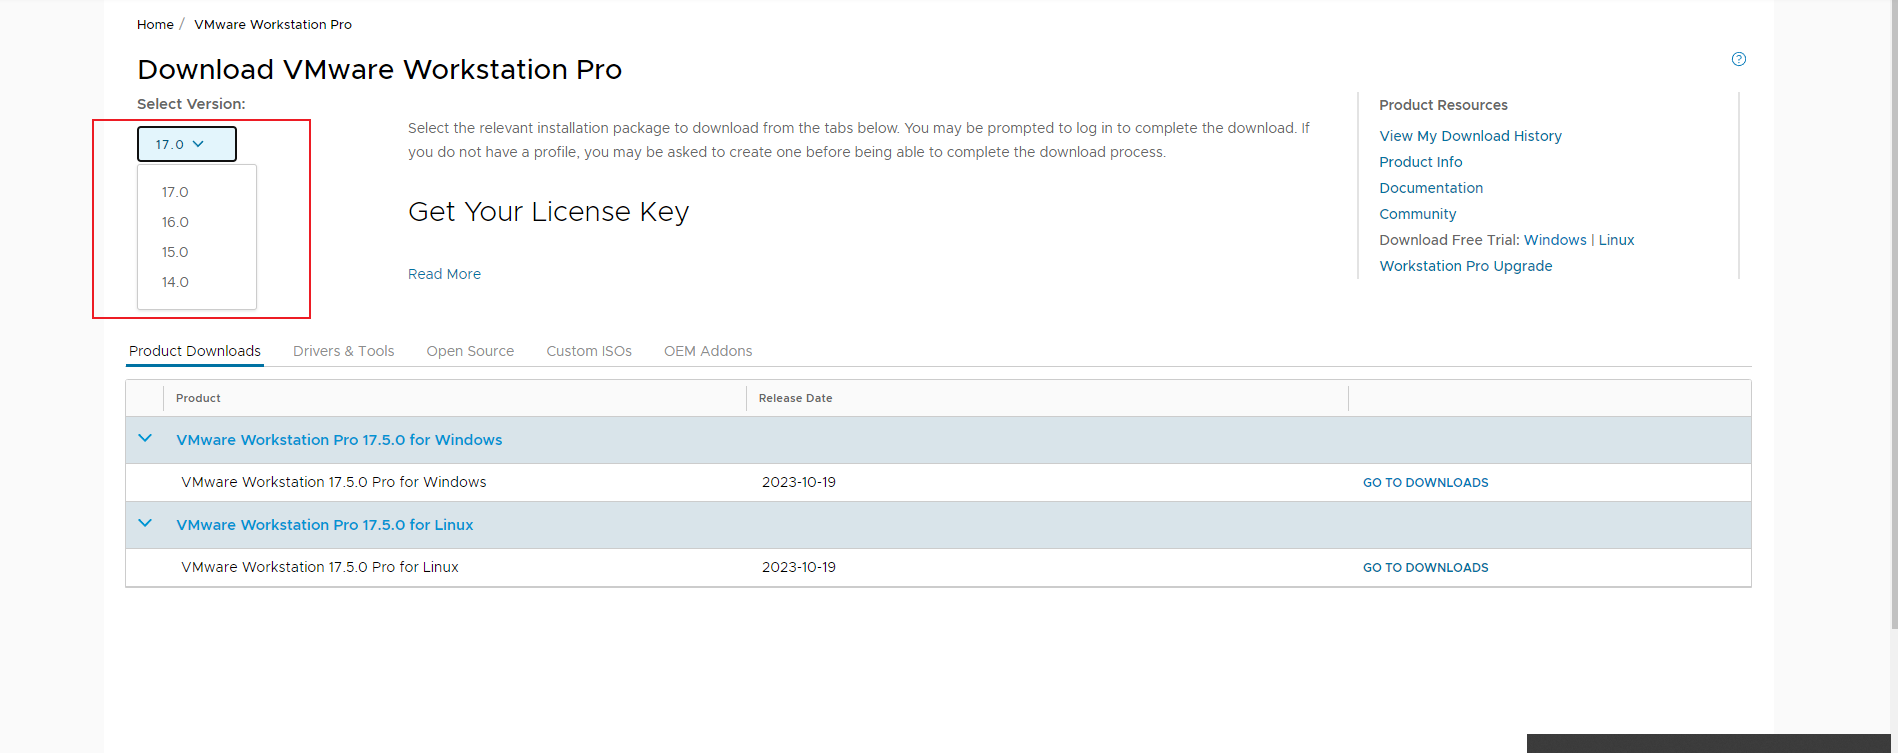Click the Release Date column header
The image size is (1898, 753).
pos(795,398)
